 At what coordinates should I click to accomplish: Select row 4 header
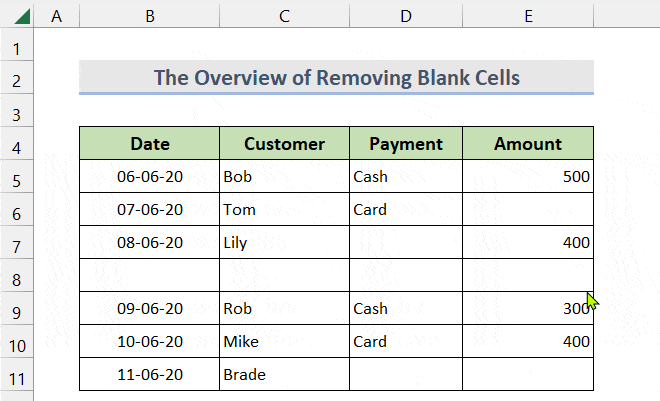[17, 144]
